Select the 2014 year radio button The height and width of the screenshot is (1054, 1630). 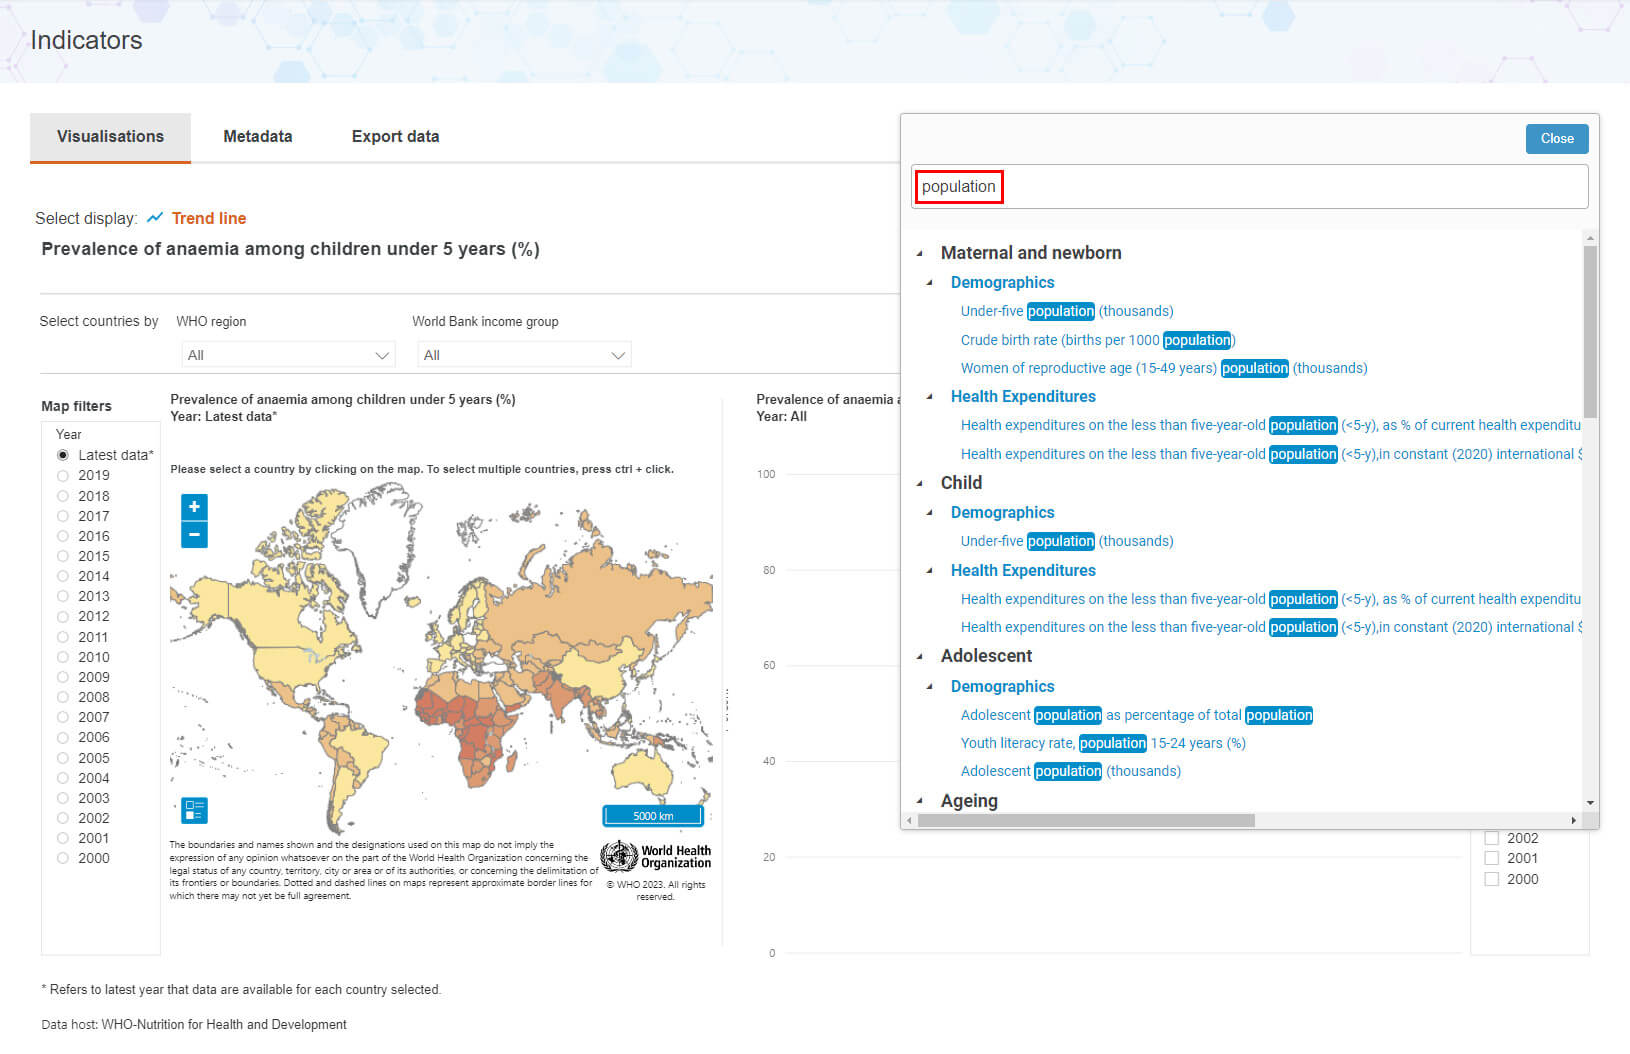click(x=63, y=576)
